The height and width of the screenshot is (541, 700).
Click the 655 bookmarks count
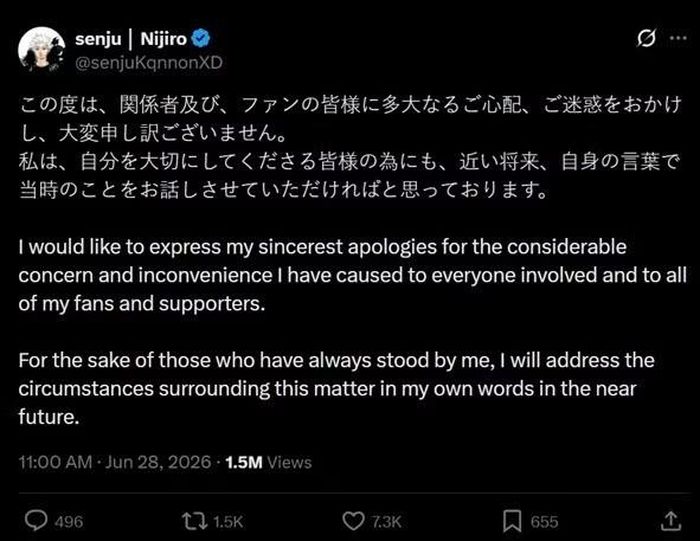pyautogui.click(x=544, y=521)
